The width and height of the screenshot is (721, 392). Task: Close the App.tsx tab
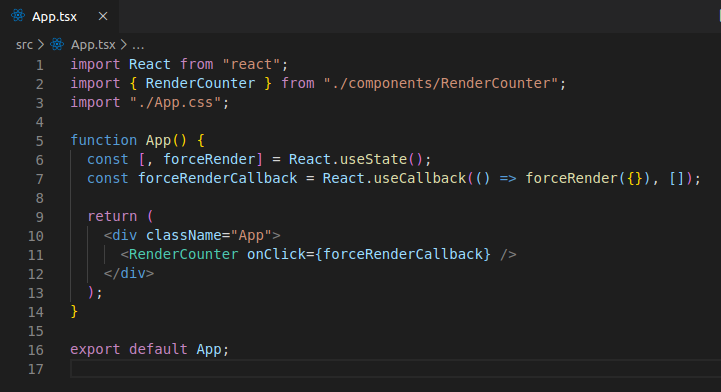103,17
